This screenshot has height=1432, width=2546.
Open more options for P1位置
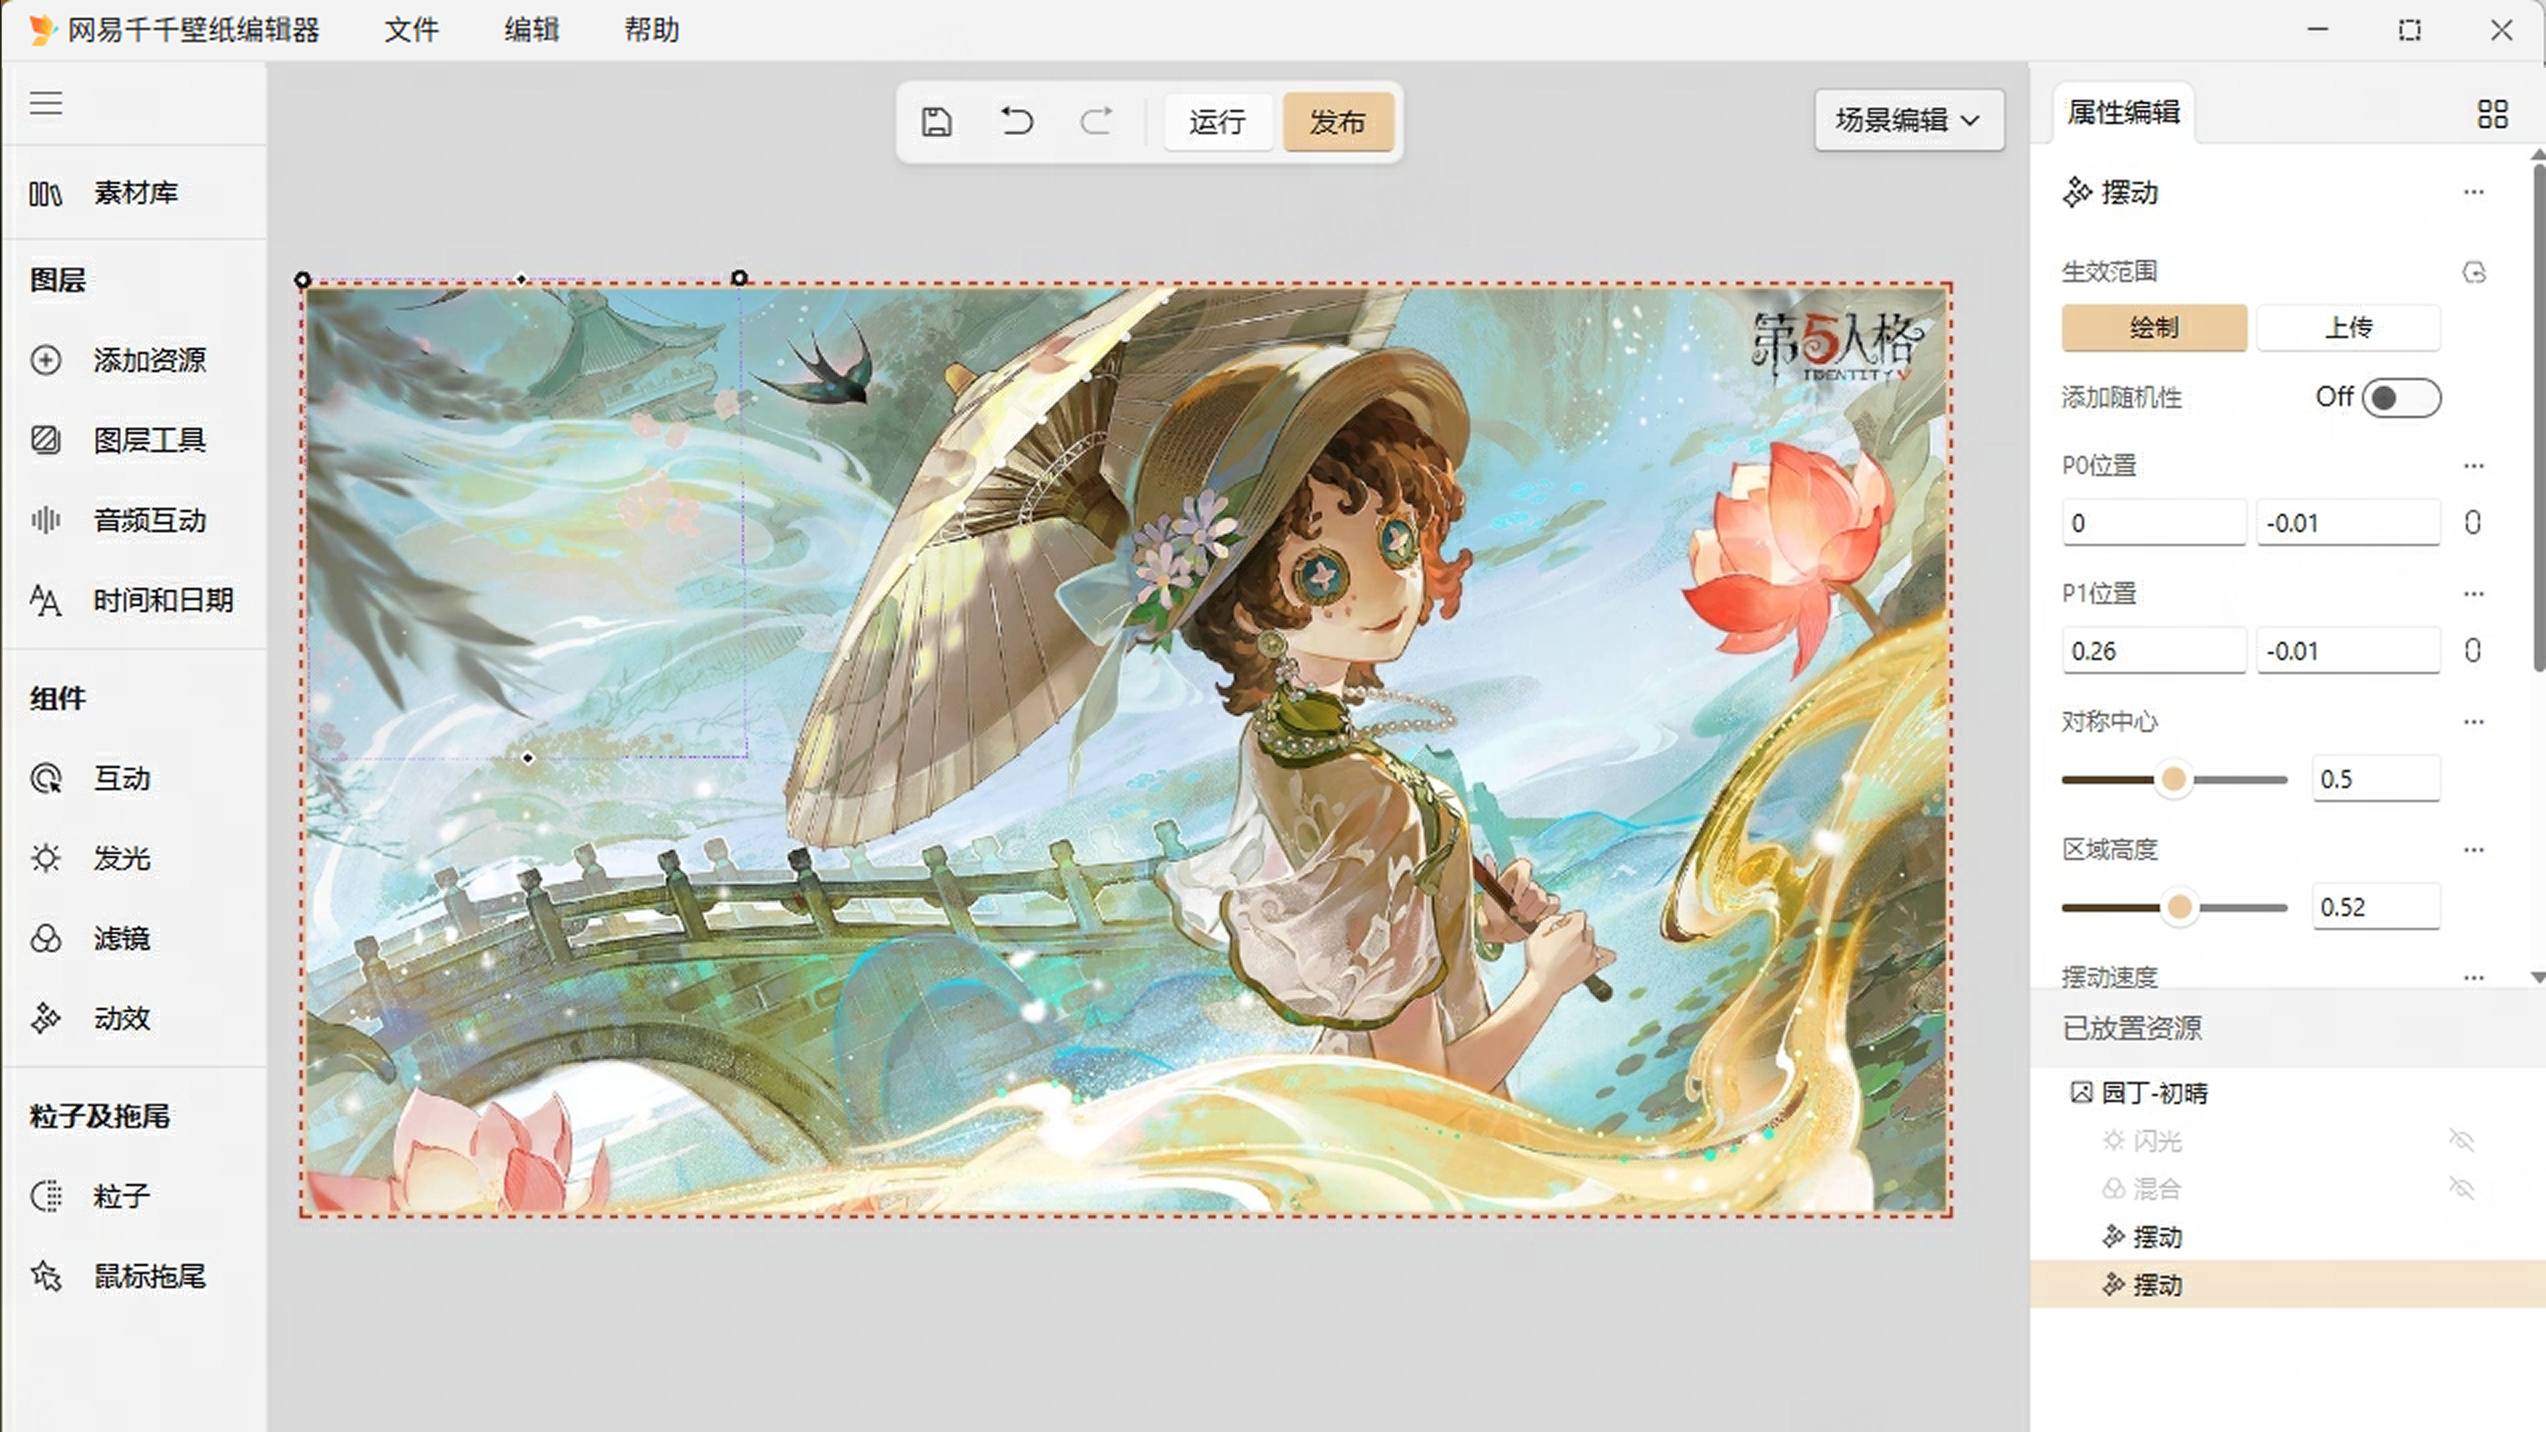click(2474, 594)
